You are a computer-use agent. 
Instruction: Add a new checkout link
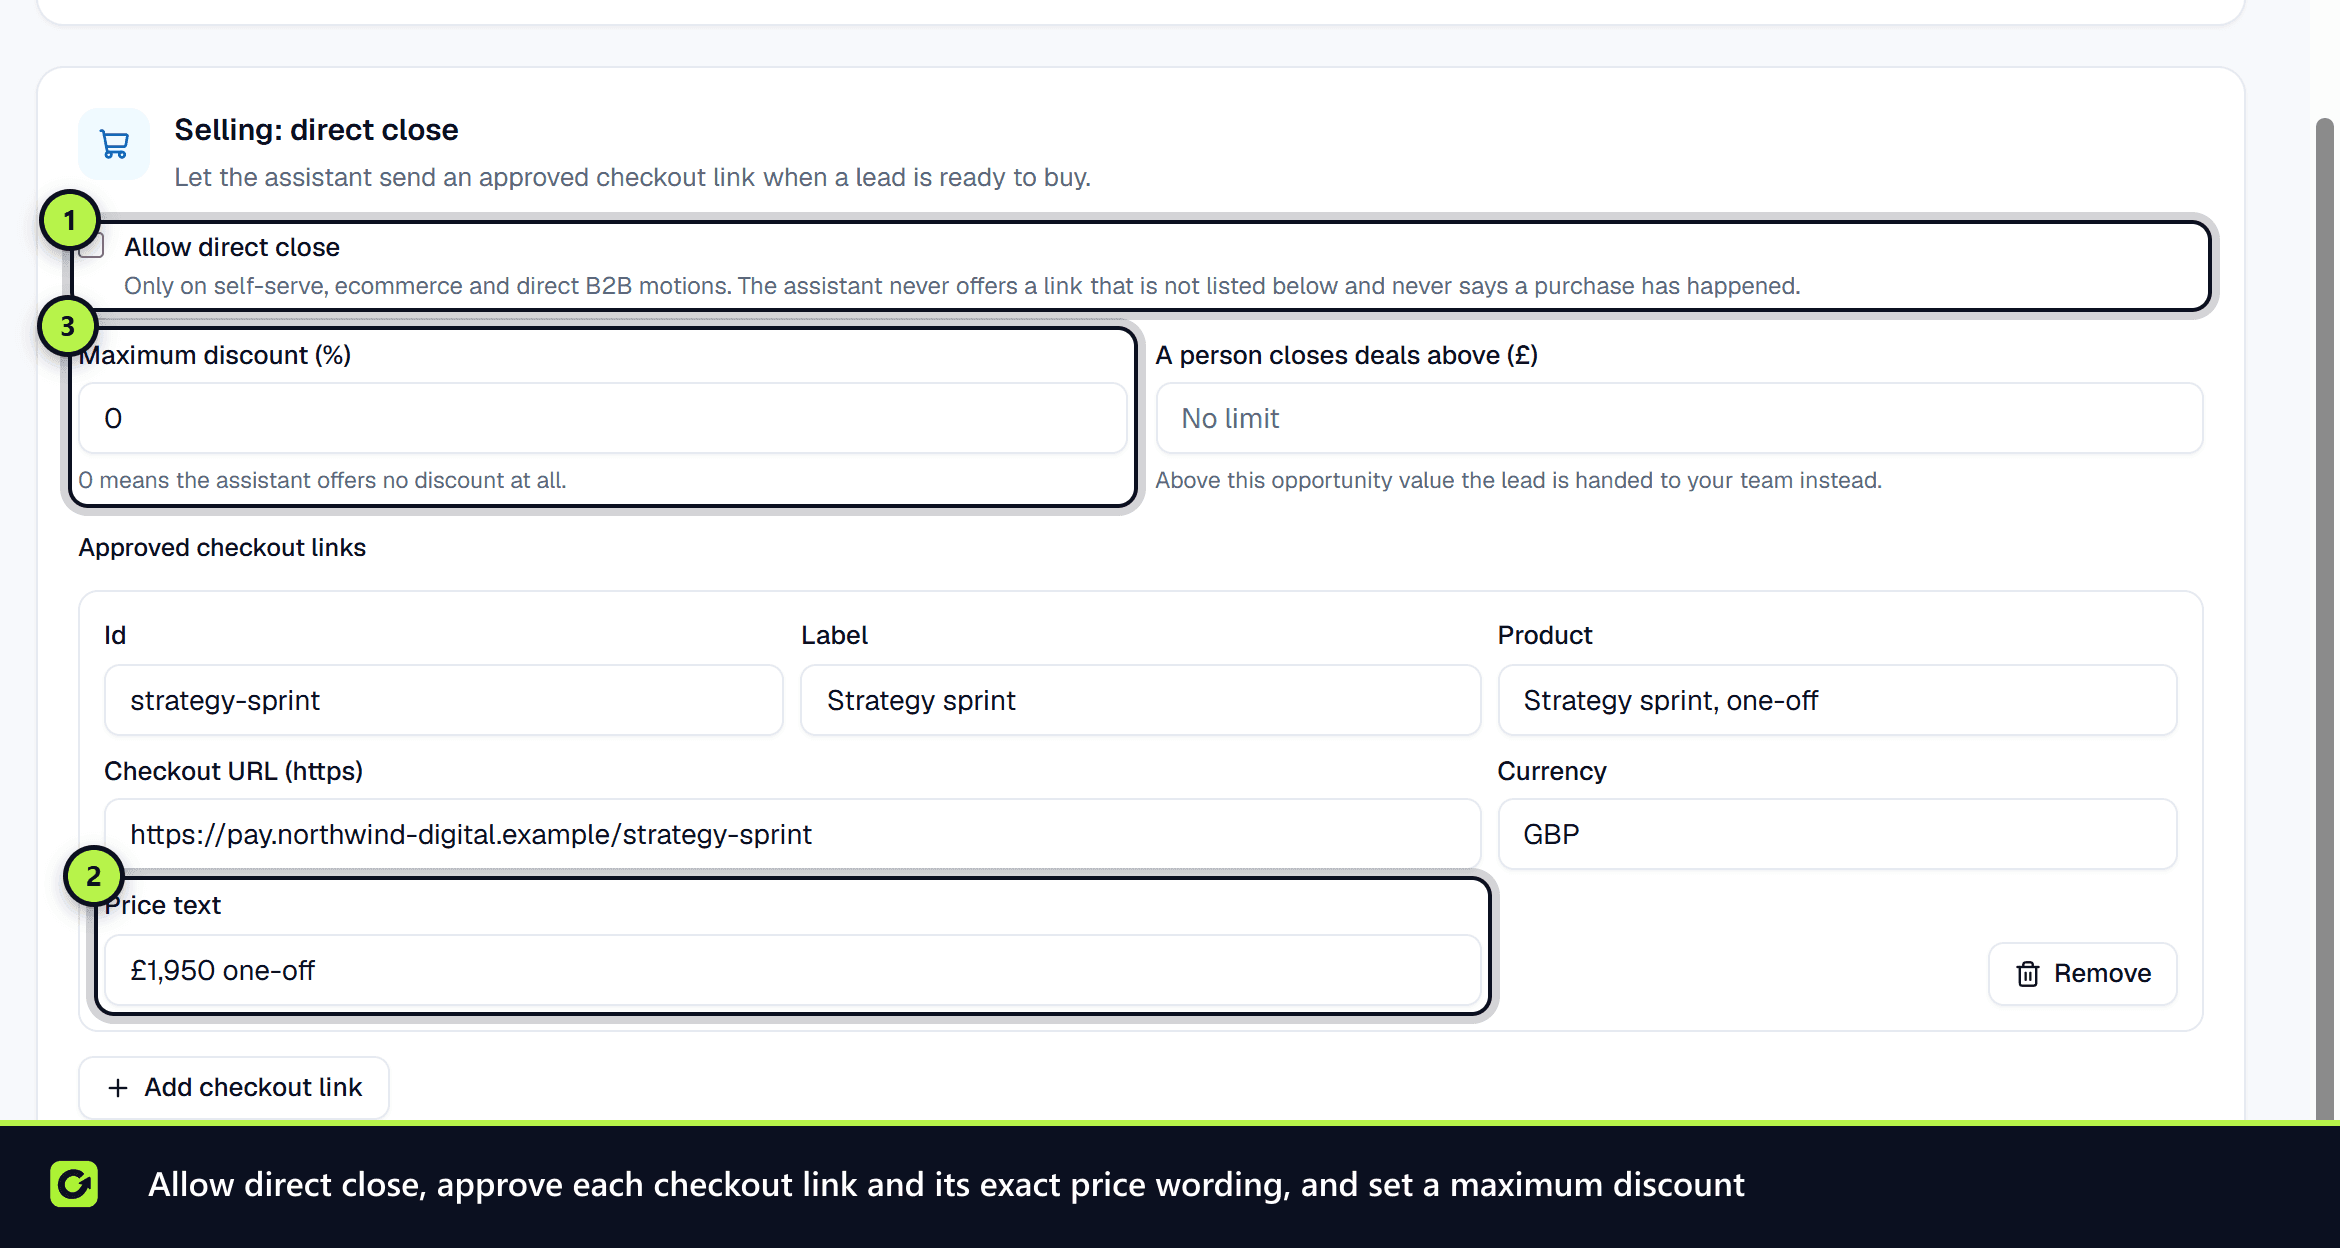234,1088
